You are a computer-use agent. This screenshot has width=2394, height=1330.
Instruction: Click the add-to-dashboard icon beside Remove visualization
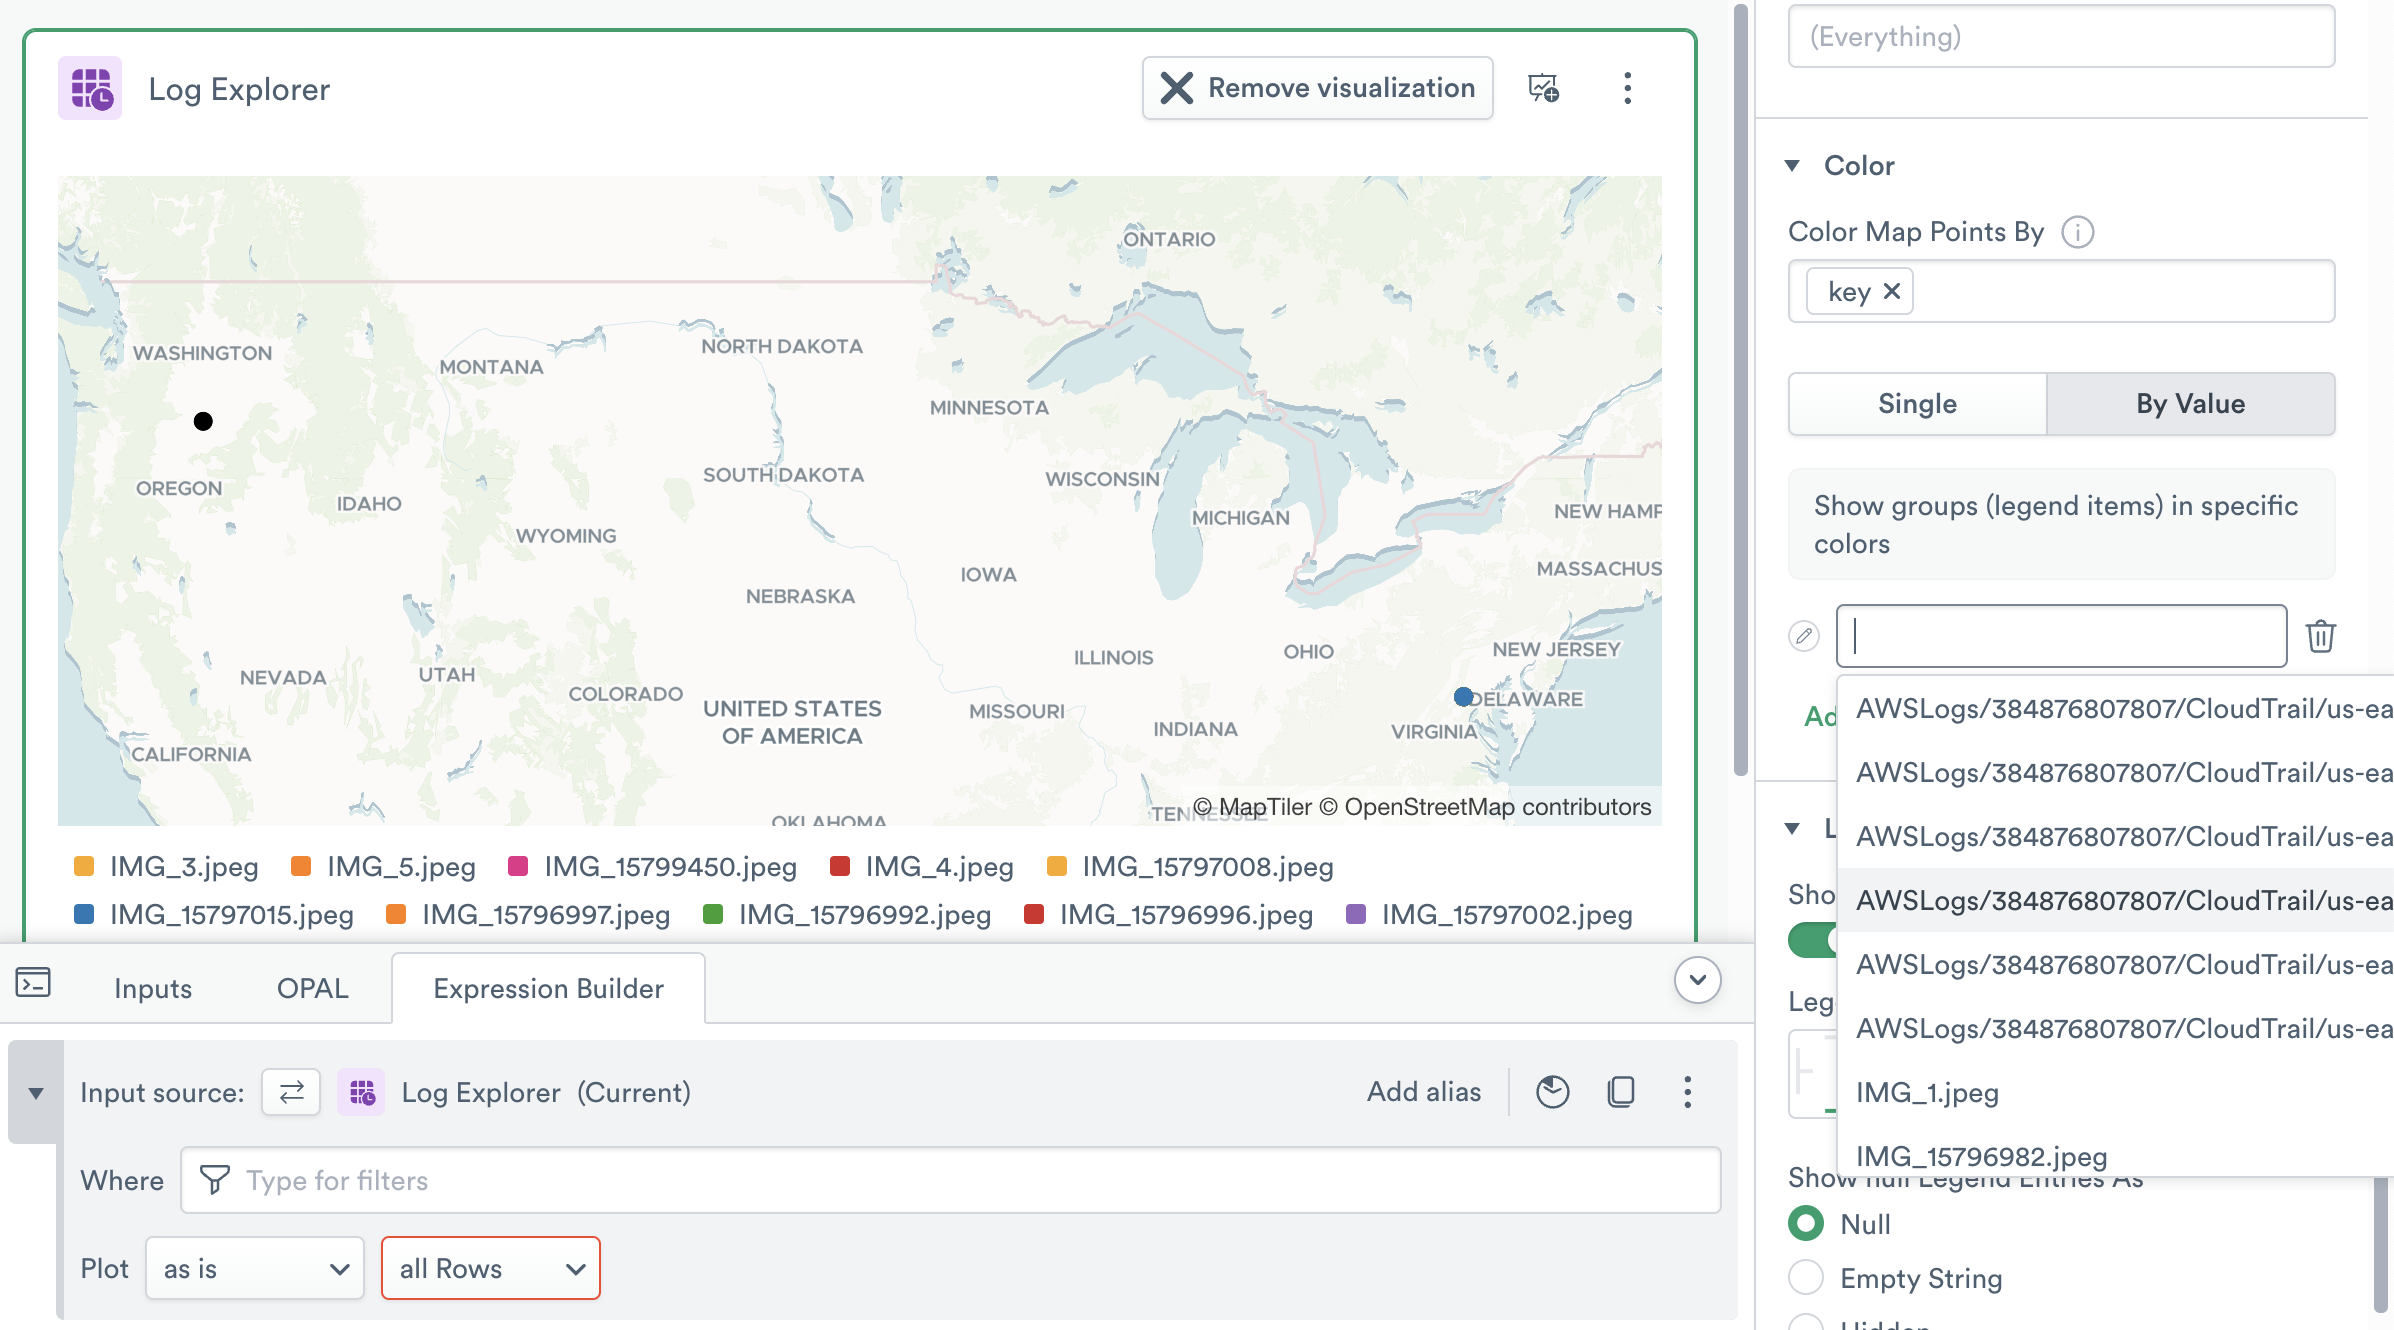[x=1543, y=88]
